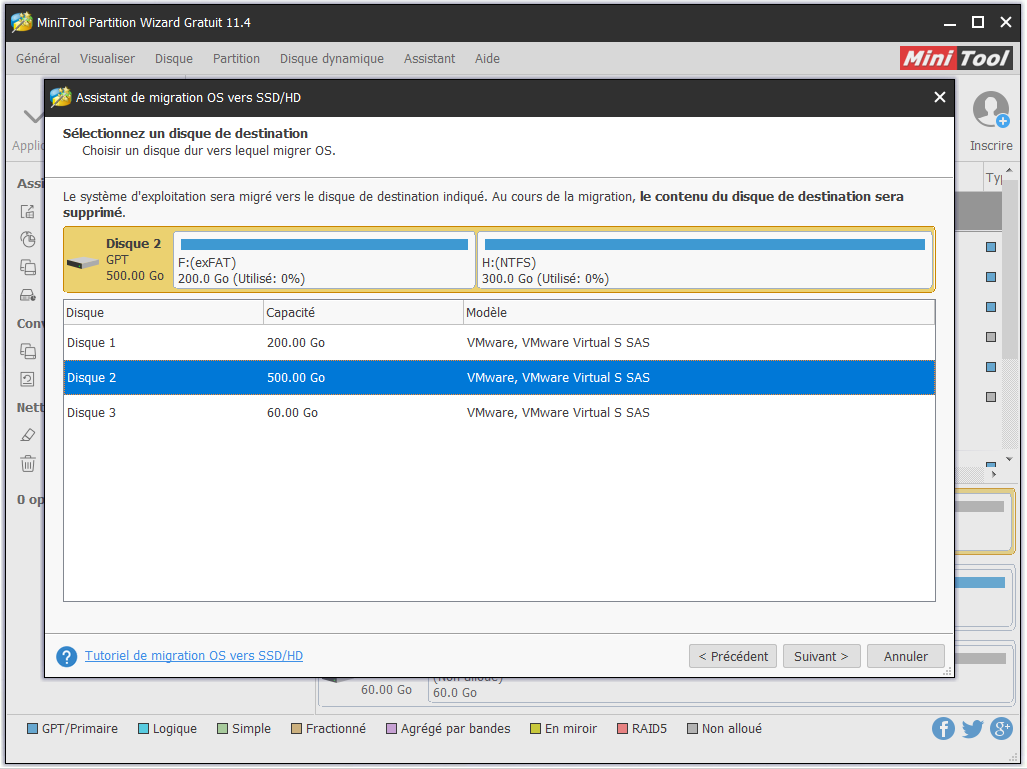This screenshot has height=769, width=1027.
Task: Click the sidebar migrate OS wizard icon
Action: [28, 212]
